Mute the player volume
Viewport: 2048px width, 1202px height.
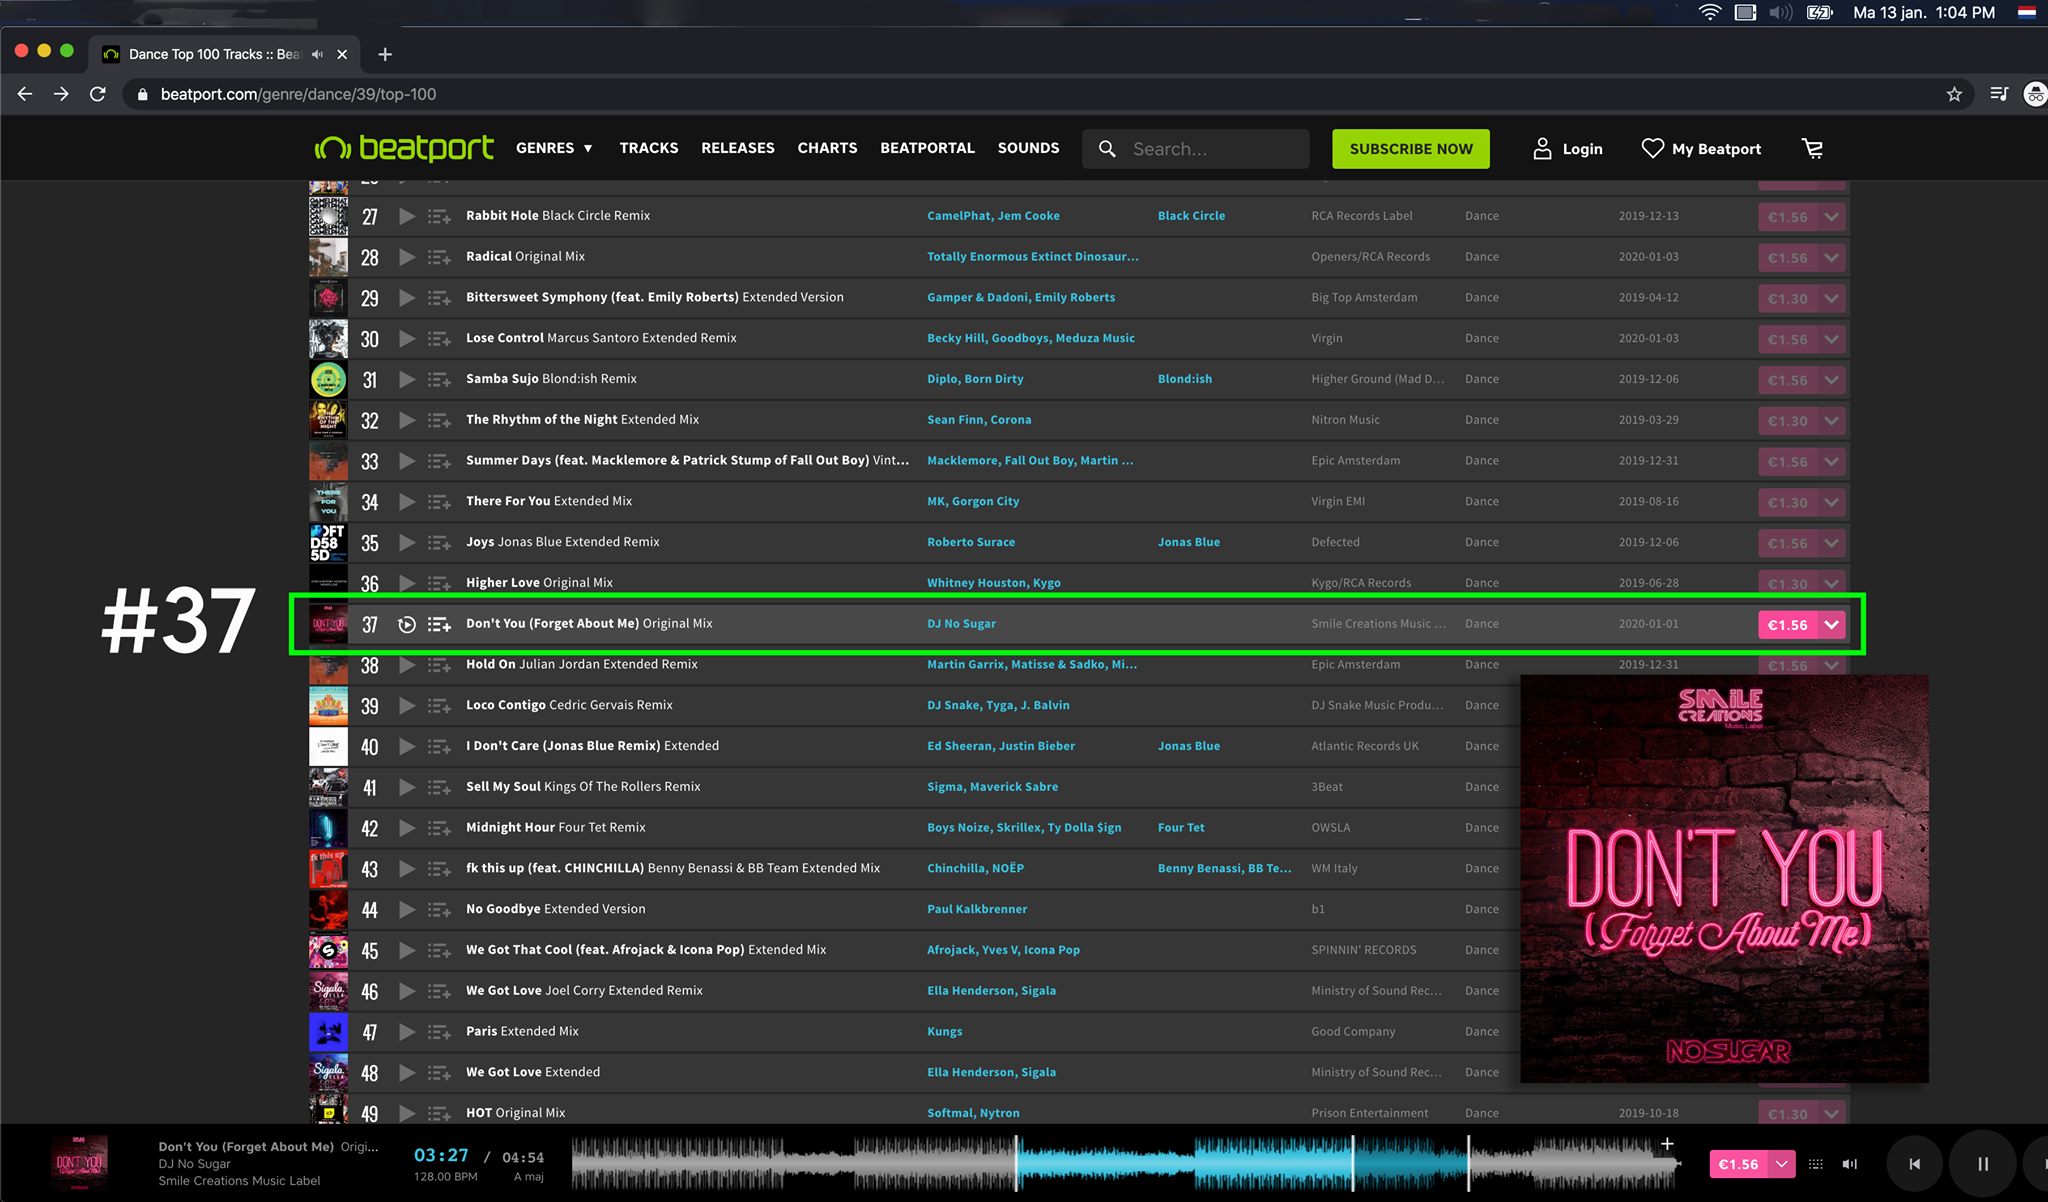pyautogui.click(x=1850, y=1164)
